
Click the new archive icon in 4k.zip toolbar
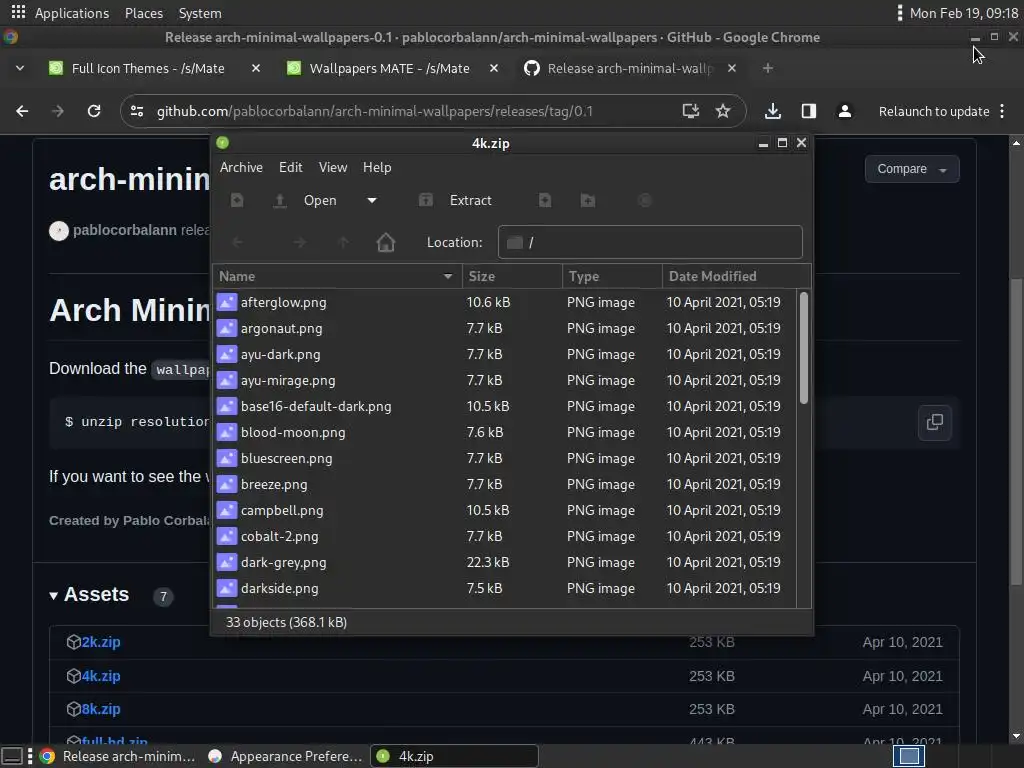237,200
